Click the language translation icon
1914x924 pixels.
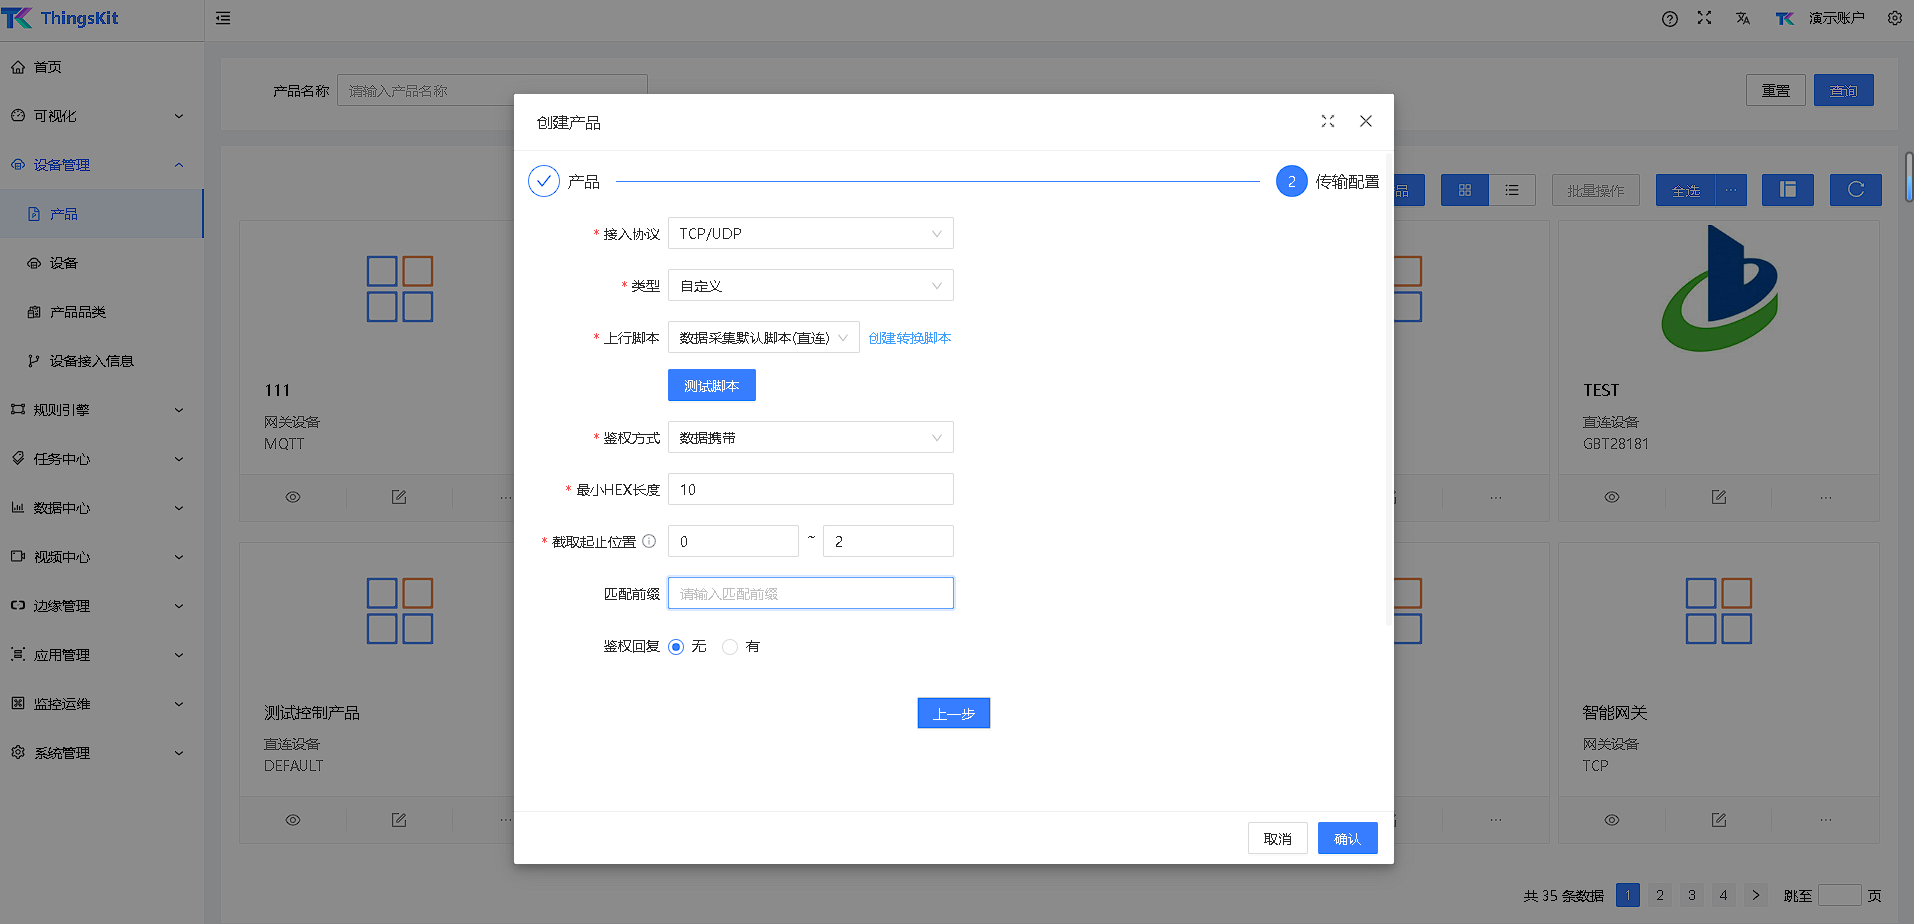(x=1743, y=19)
